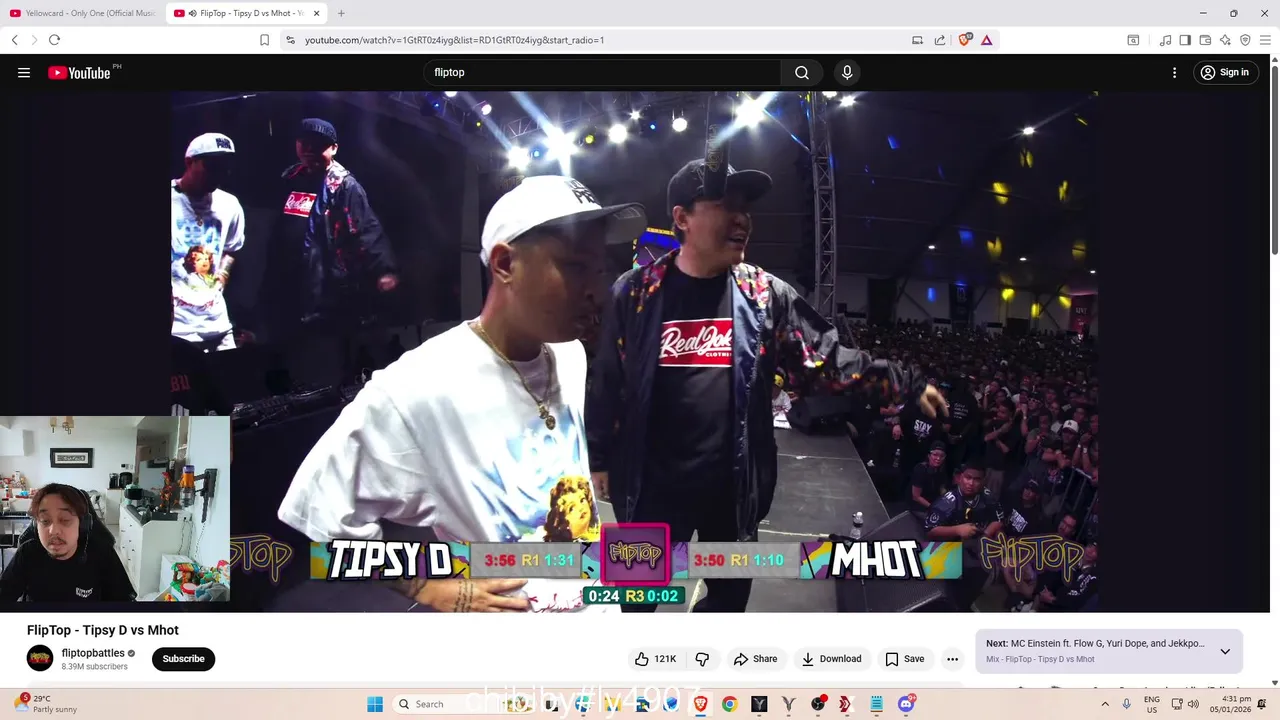
Task: Open more actions ellipsis below video
Action: point(952,659)
